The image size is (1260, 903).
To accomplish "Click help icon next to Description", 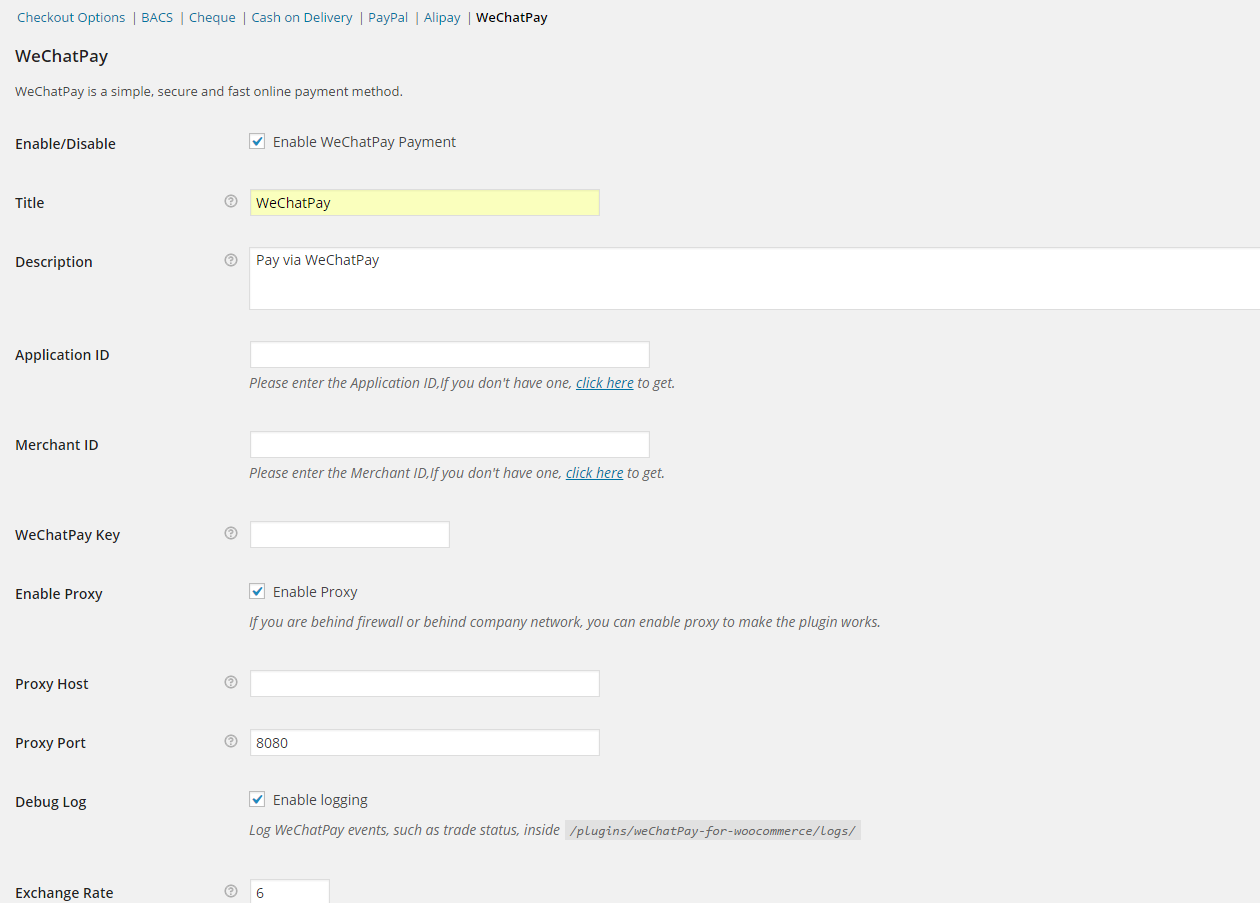I will (231, 260).
